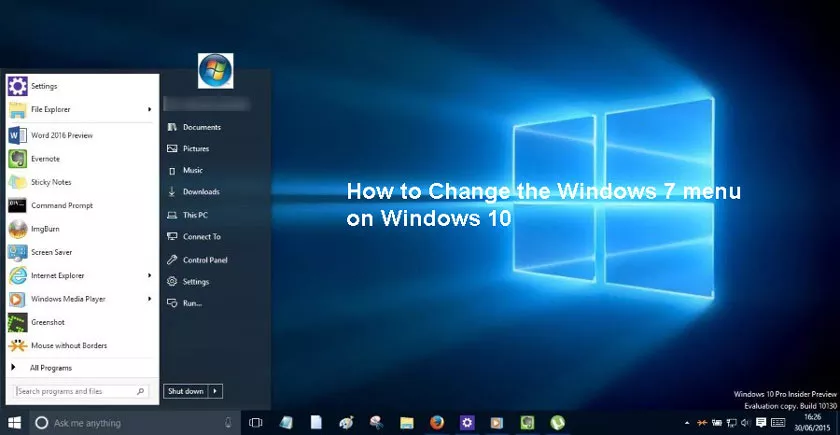Image resolution: width=840 pixels, height=435 pixels.
Task: Launch Sticky Notes
Action: [82, 182]
